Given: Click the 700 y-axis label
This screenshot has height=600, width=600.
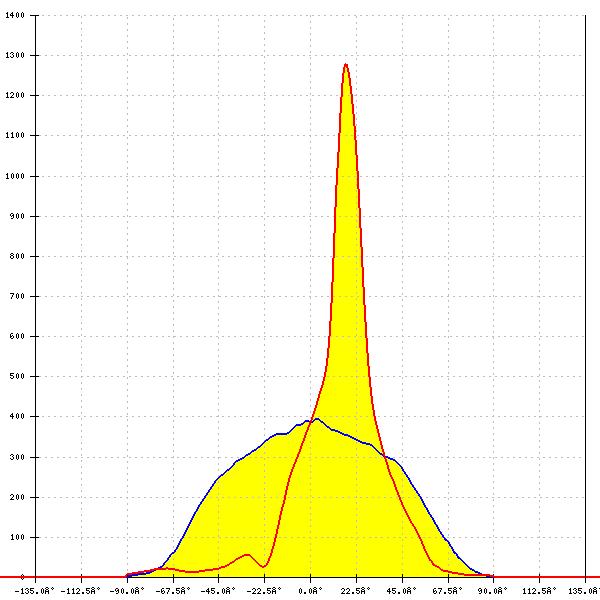Looking at the screenshot, I should click(x=18, y=297).
